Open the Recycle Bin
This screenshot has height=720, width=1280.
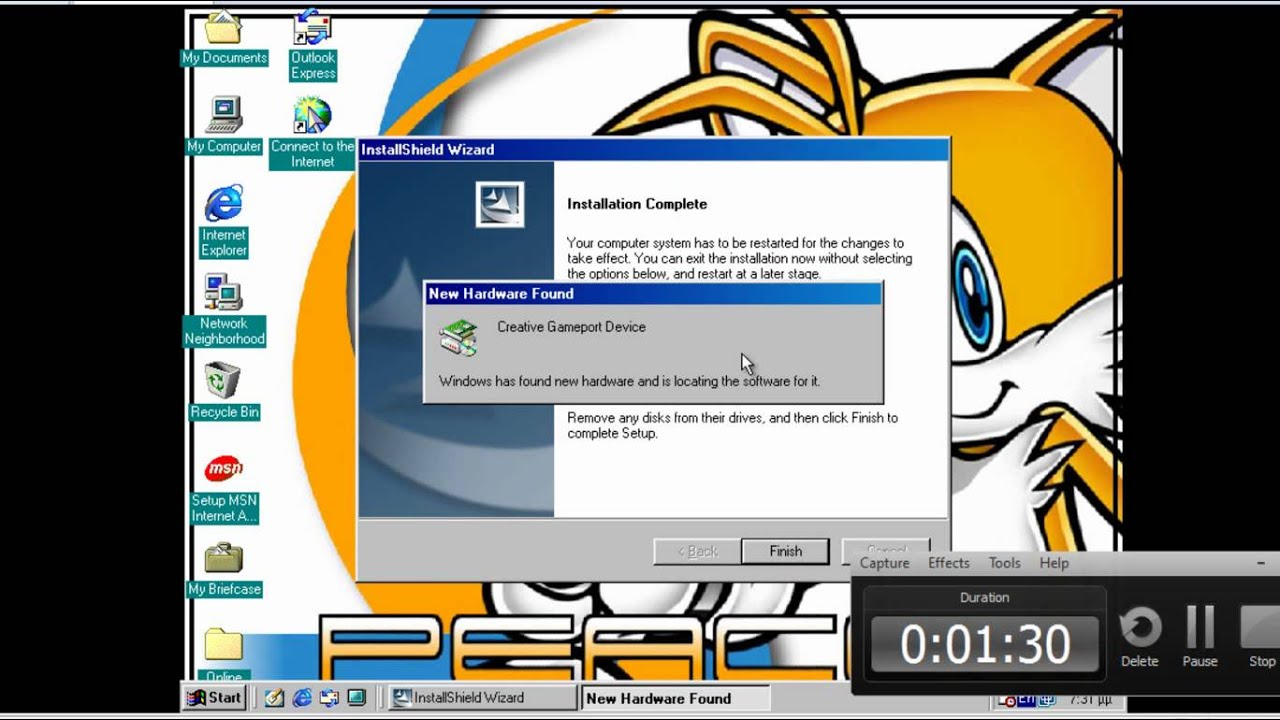[224, 391]
